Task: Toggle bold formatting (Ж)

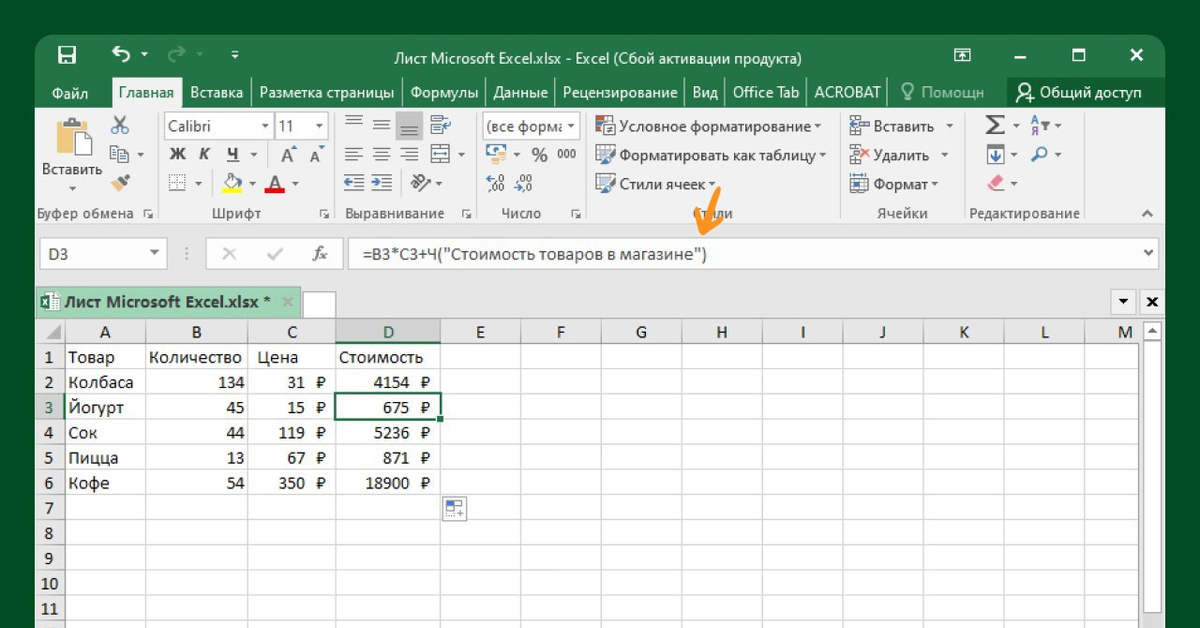Action: (177, 154)
